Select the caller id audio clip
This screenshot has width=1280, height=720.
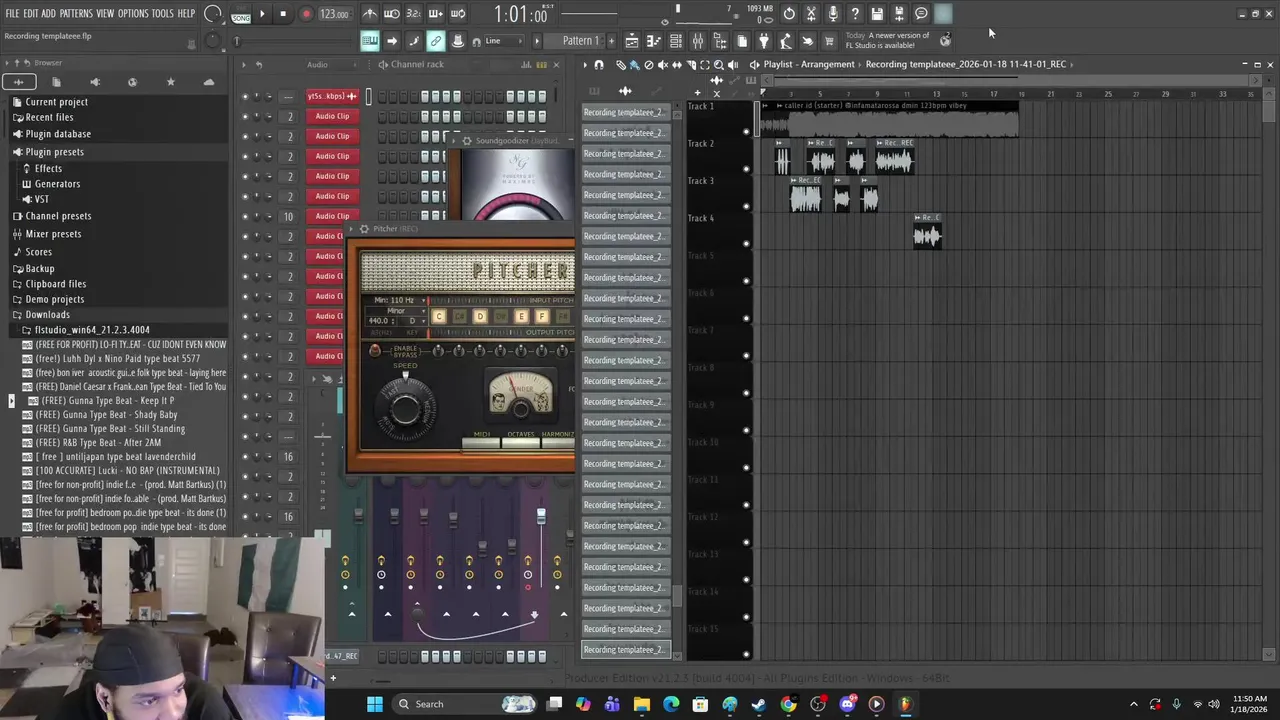pos(890,119)
